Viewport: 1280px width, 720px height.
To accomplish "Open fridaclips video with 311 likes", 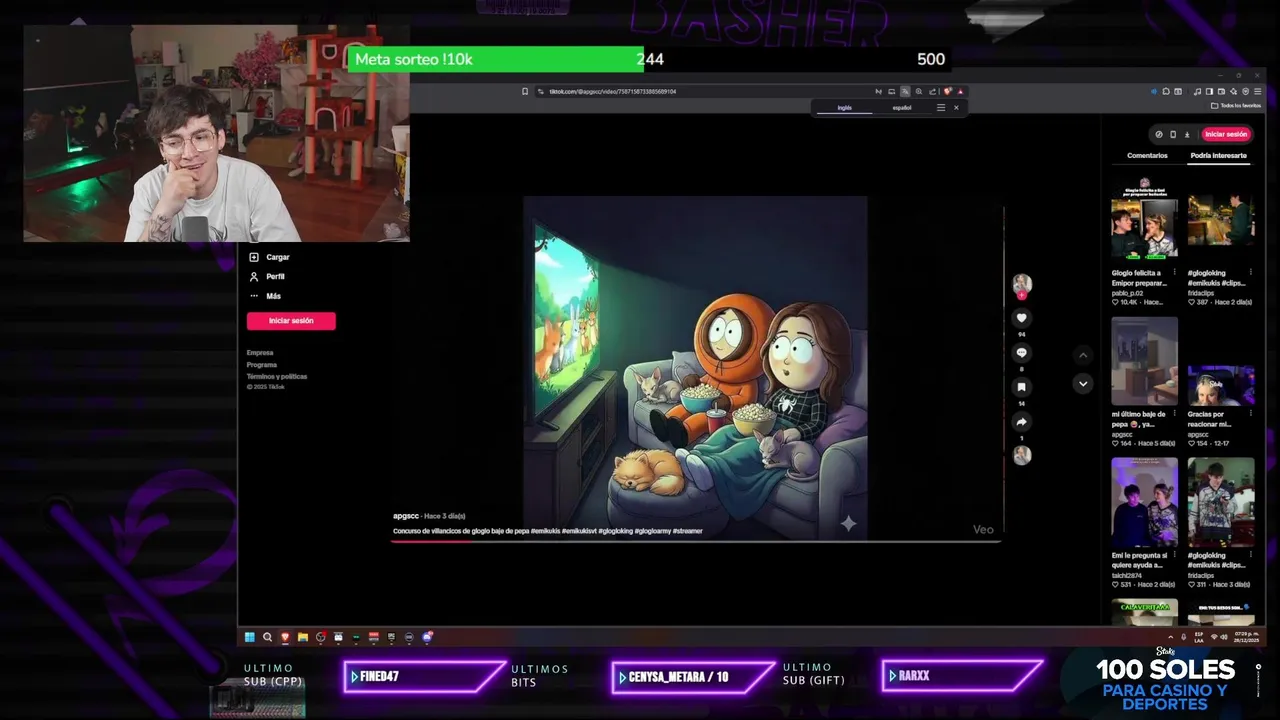I will coord(1221,502).
